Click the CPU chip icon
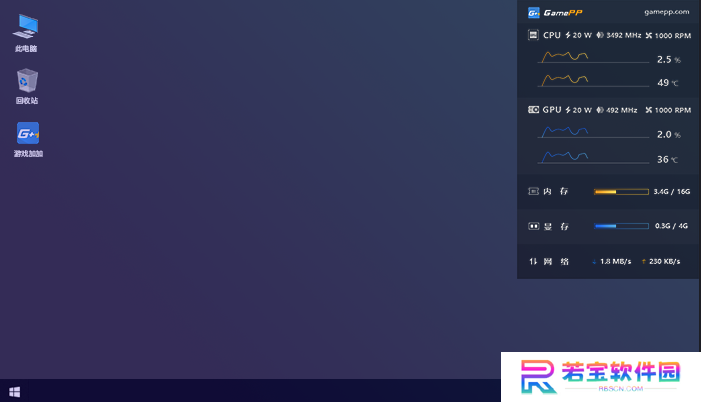Screen dimensions: 701x402 [533, 35]
